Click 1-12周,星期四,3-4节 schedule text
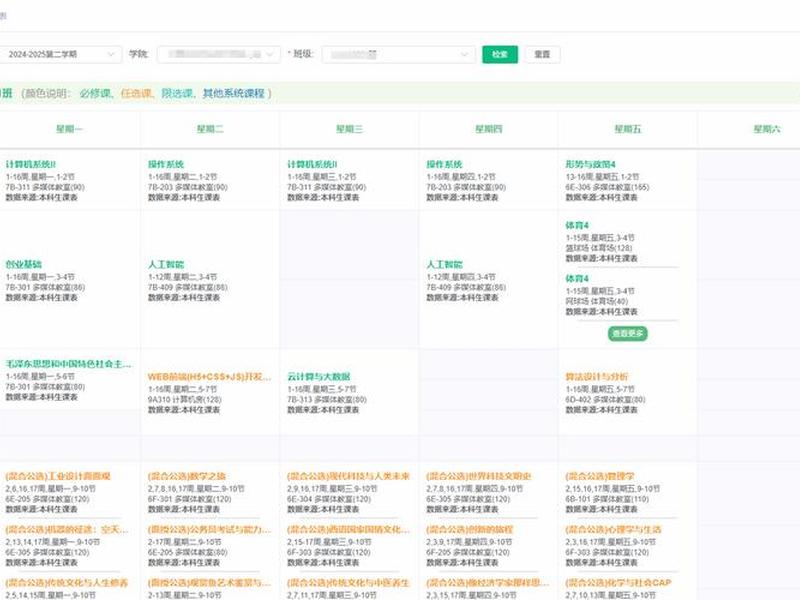The width and height of the screenshot is (800, 600). coord(461,277)
